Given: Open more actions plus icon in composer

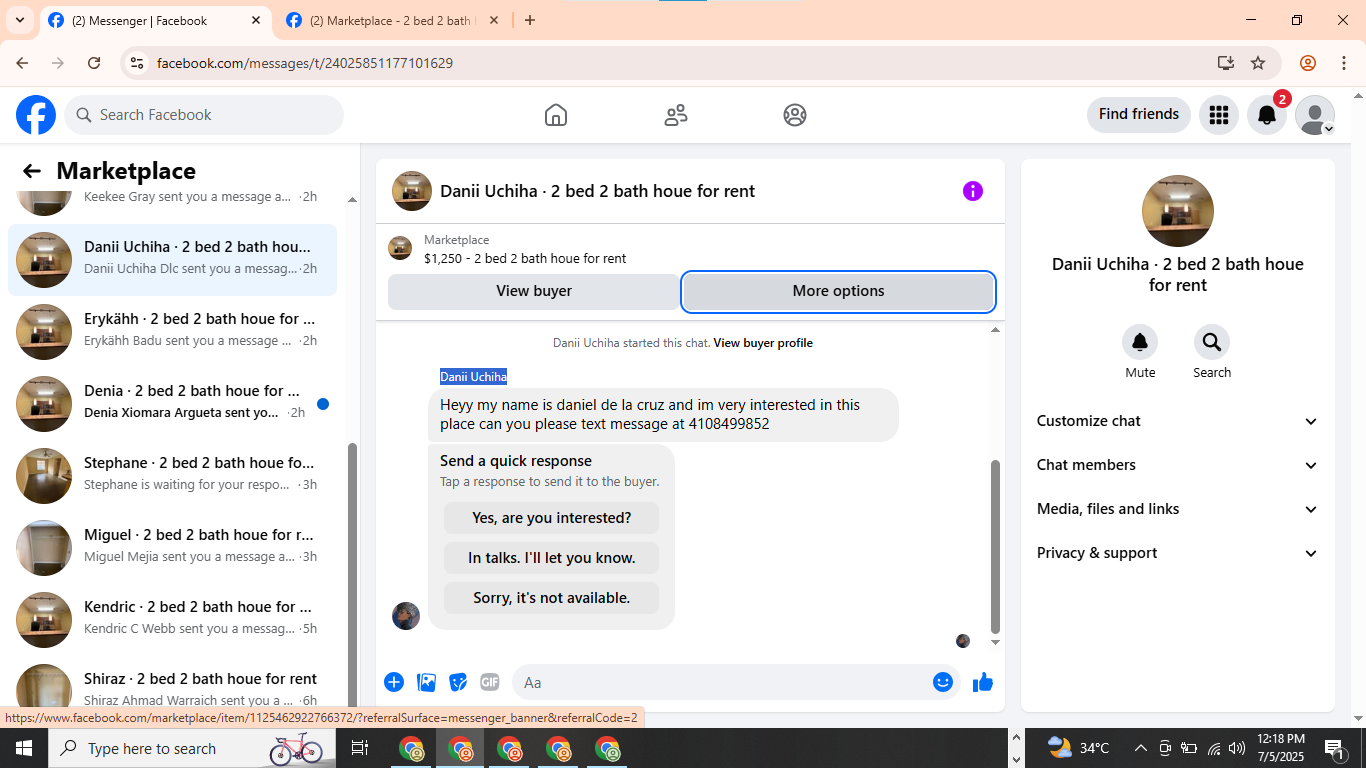Looking at the screenshot, I should coord(394,682).
